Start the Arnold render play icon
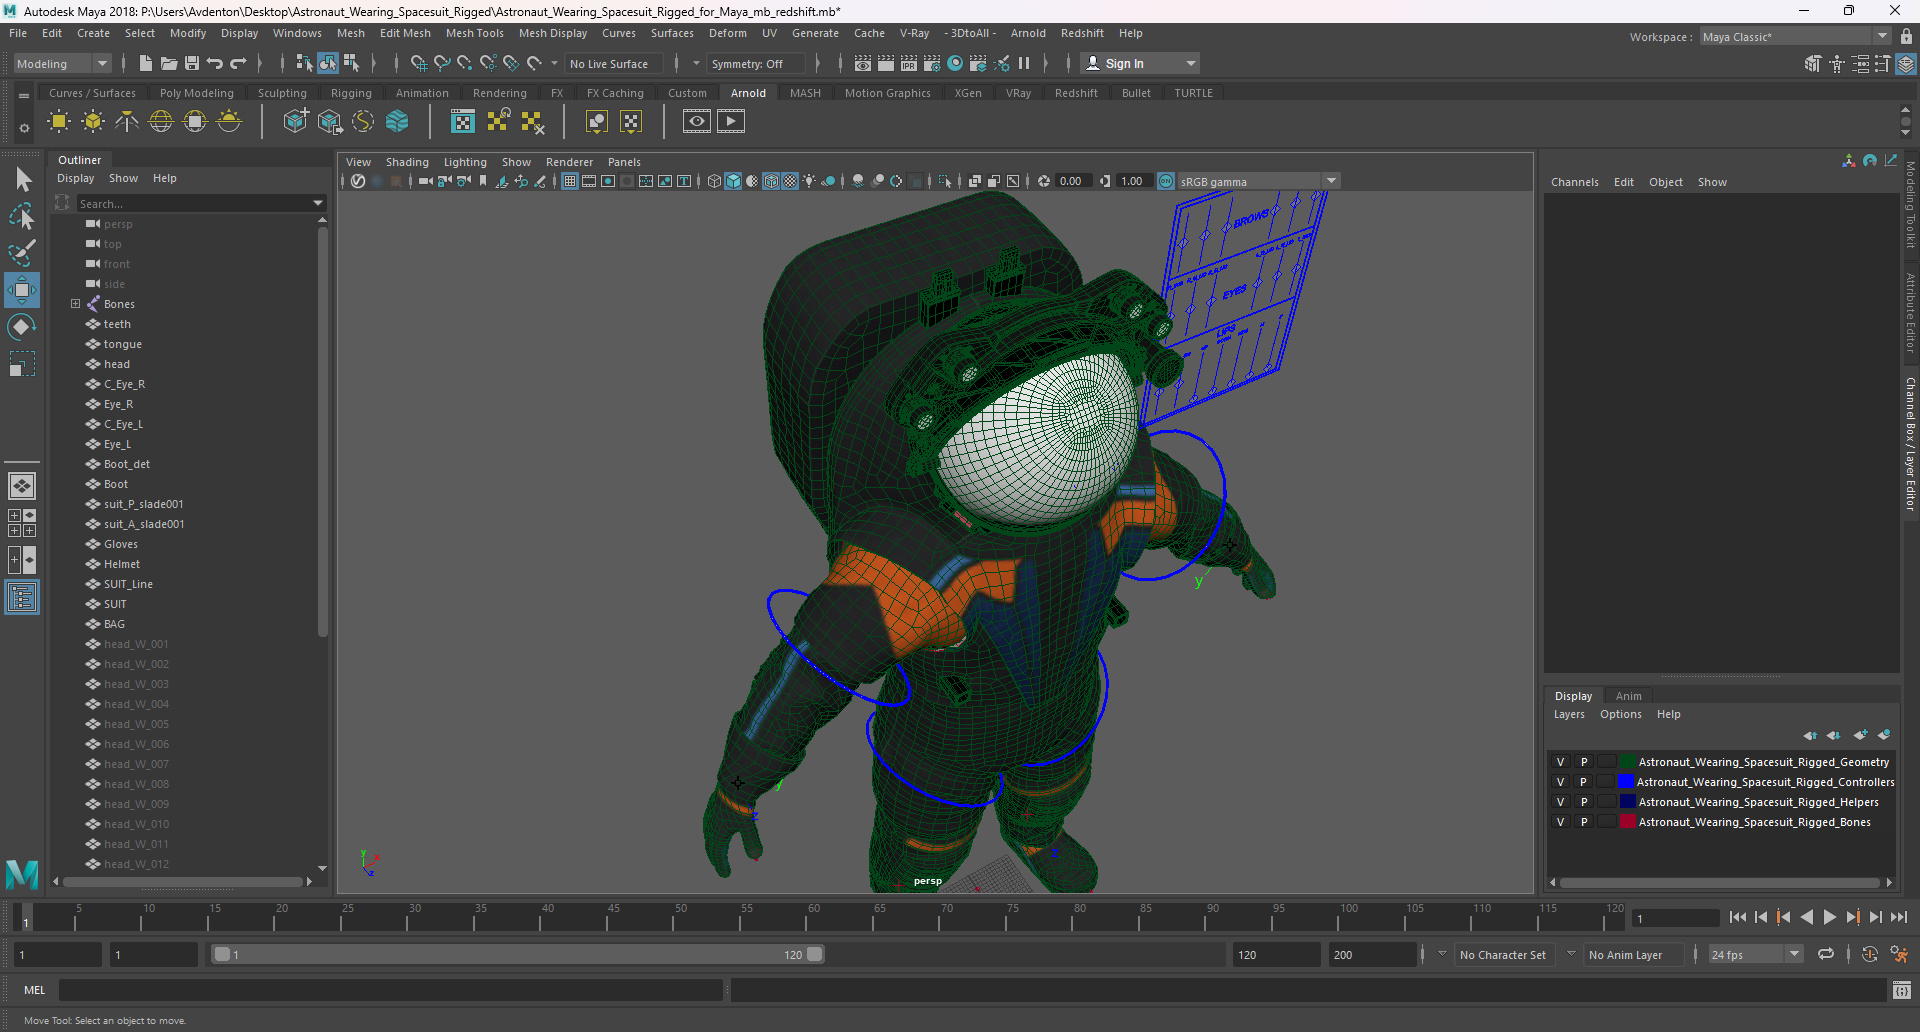 [x=731, y=122]
